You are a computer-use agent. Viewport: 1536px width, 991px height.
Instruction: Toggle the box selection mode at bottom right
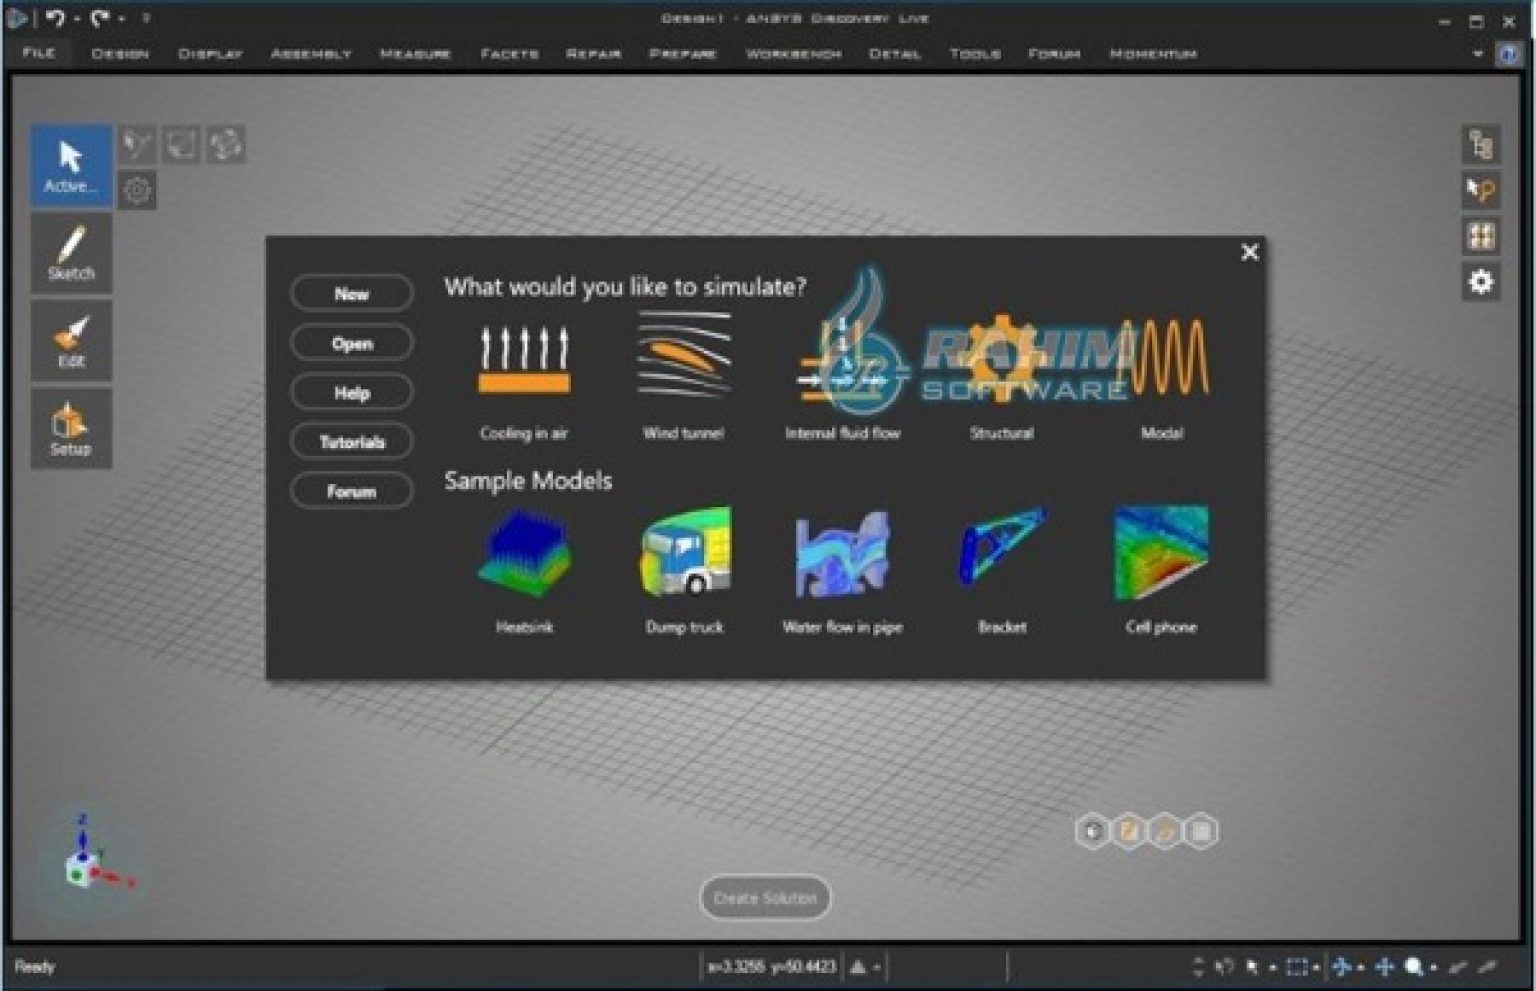(1297, 967)
